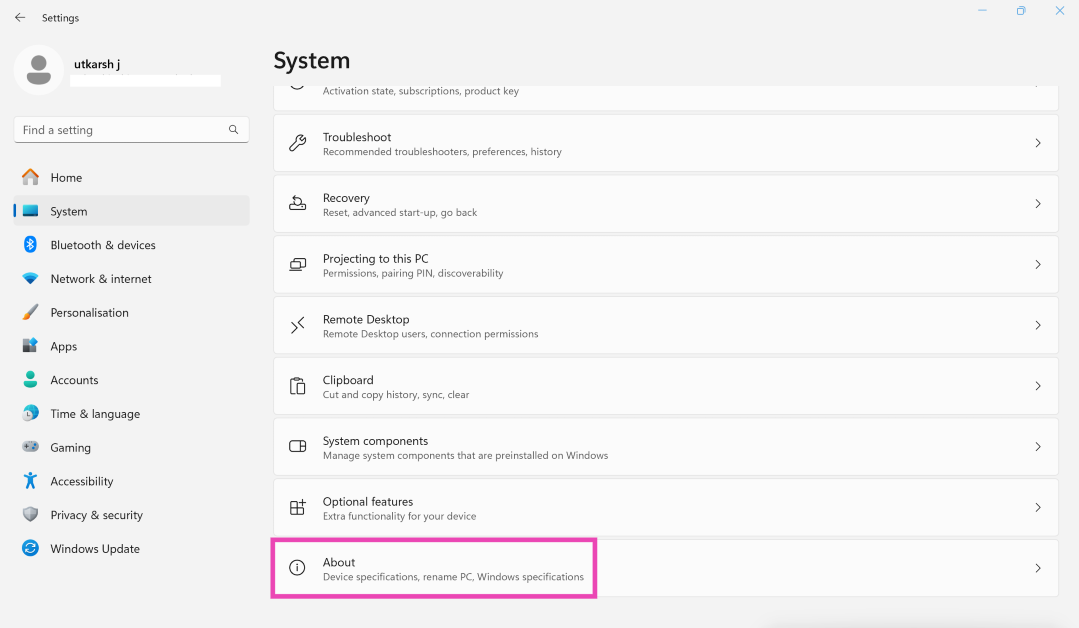
Task: Open Optional features settings
Action: [665, 508]
